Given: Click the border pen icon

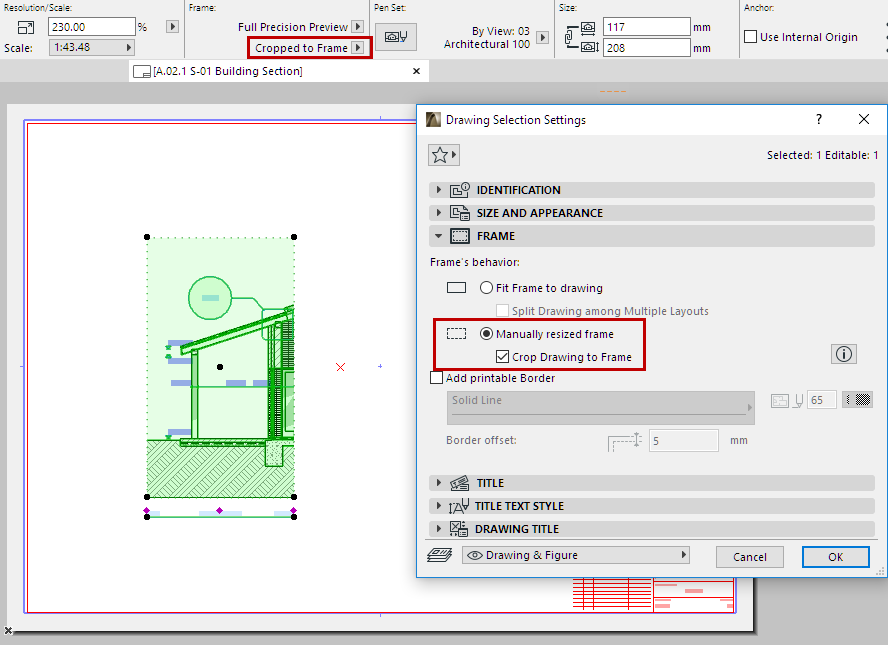Looking at the screenshot, I should point(798,400).
